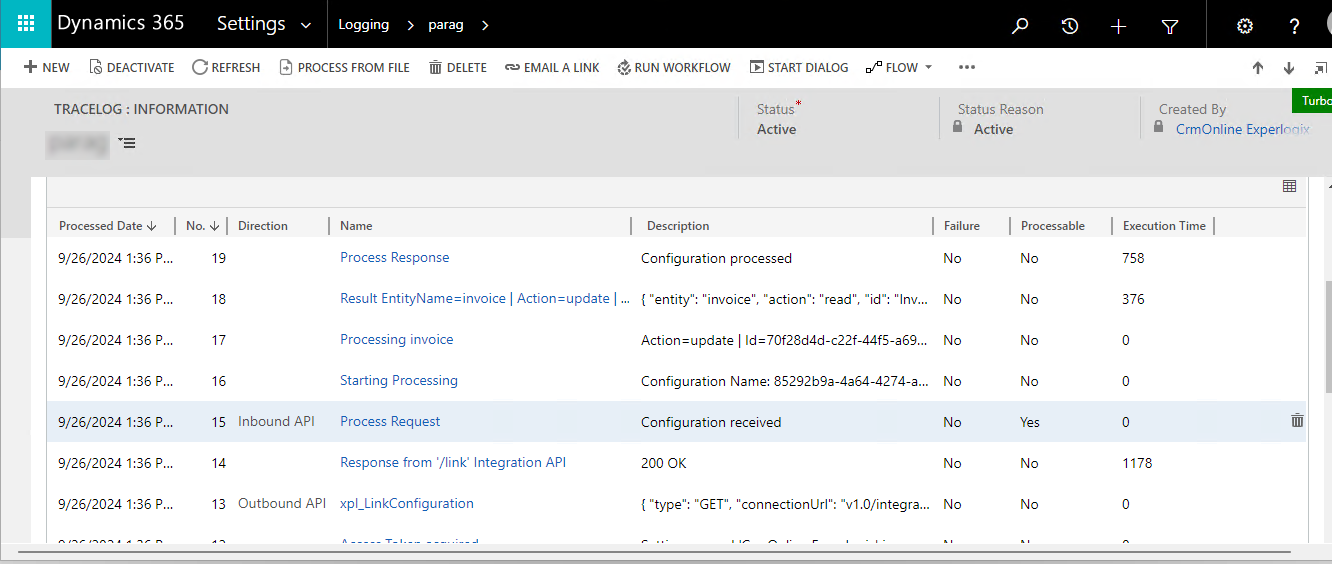This screenshot has height=564, width=1332.
Task: Open the Process Response log entry
Action: tap(395, 258)
